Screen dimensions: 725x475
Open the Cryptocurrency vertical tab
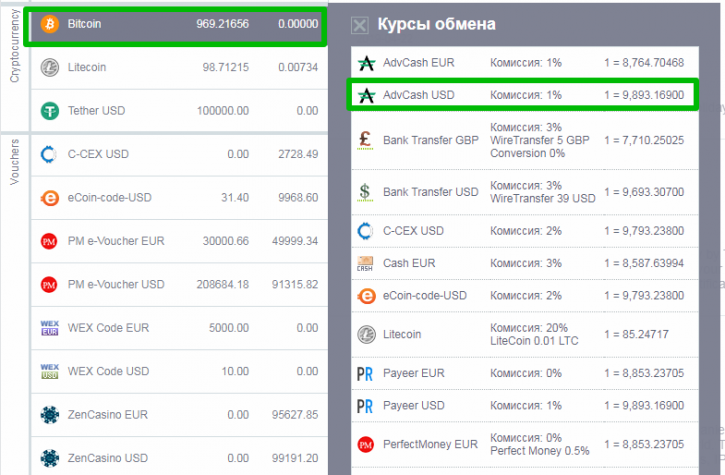(x=15, y=46)
